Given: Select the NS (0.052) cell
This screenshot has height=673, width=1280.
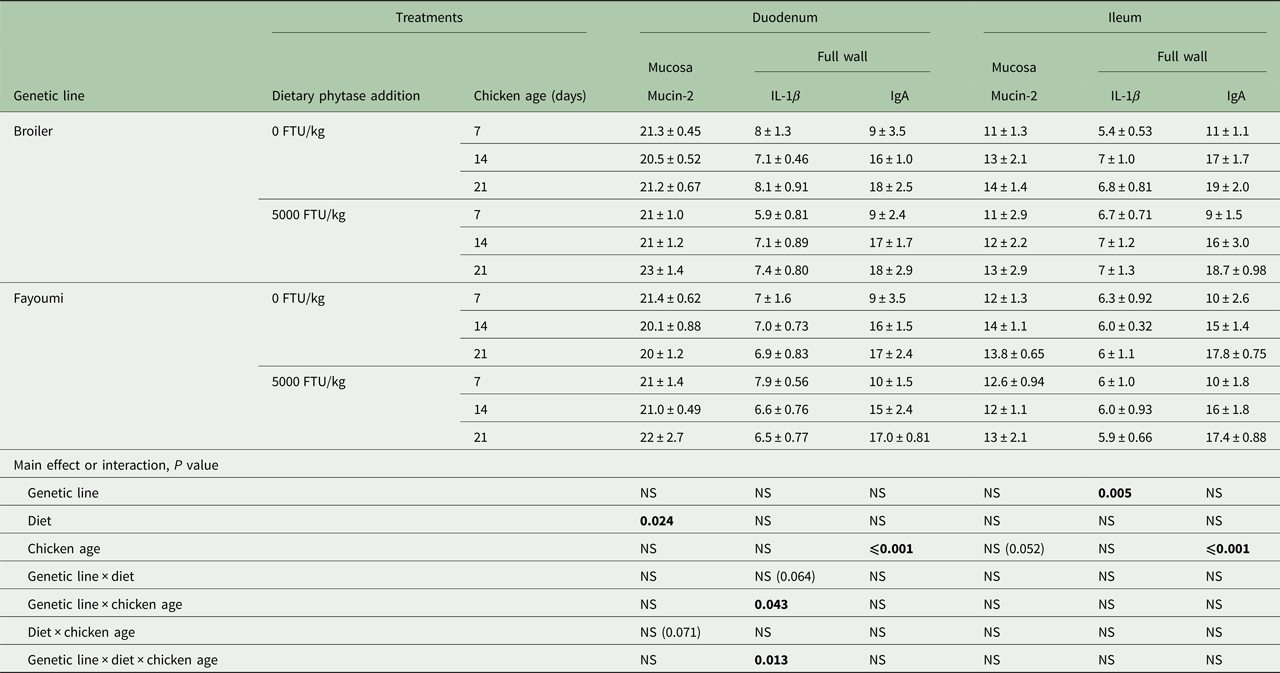Looking at the screenshot, I should tap(1016, 549).
